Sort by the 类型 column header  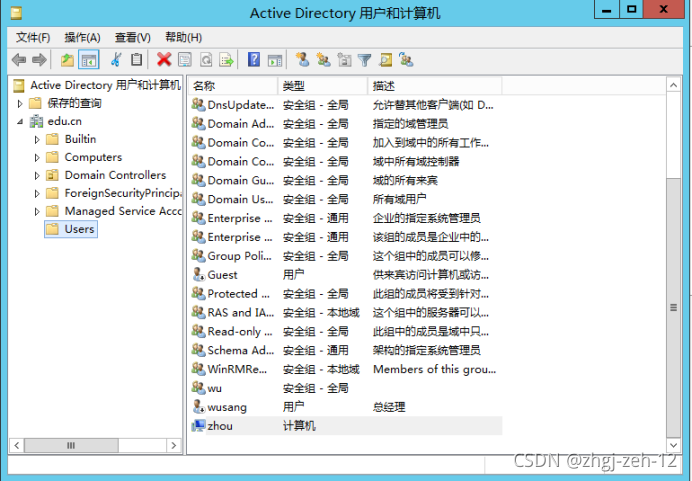tap(323, 86)
